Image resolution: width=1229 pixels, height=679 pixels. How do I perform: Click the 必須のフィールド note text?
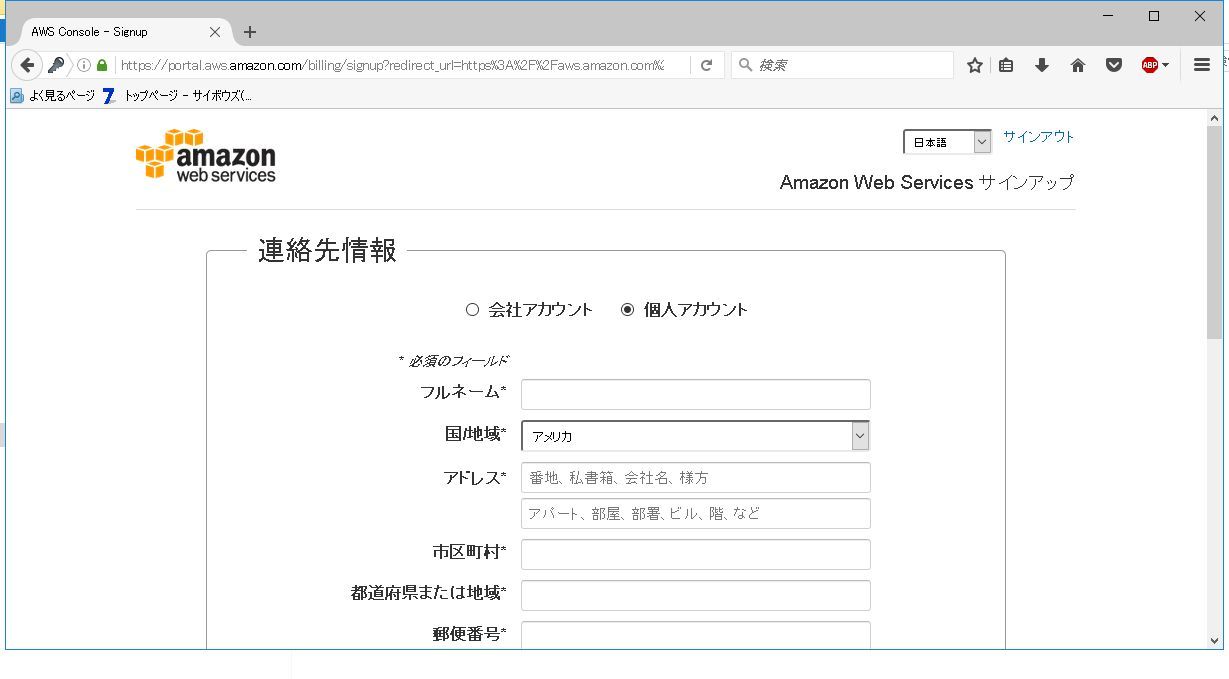pos(453,361)
